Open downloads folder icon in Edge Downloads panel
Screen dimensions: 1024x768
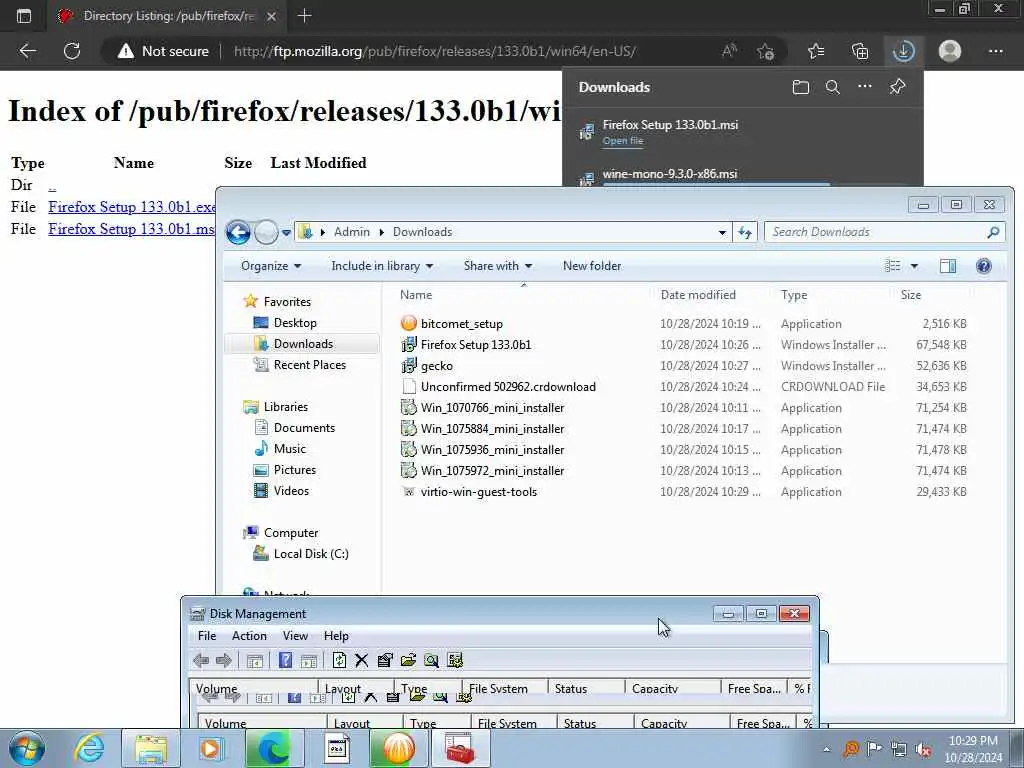click(x=801, y=87)
